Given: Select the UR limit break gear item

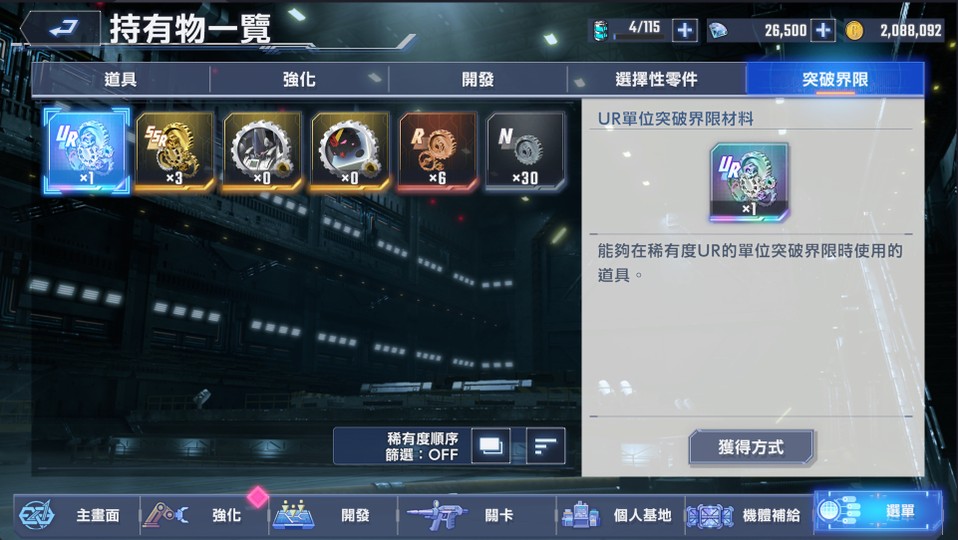Looking at the screenshot, I should click(x=87, y=151).
